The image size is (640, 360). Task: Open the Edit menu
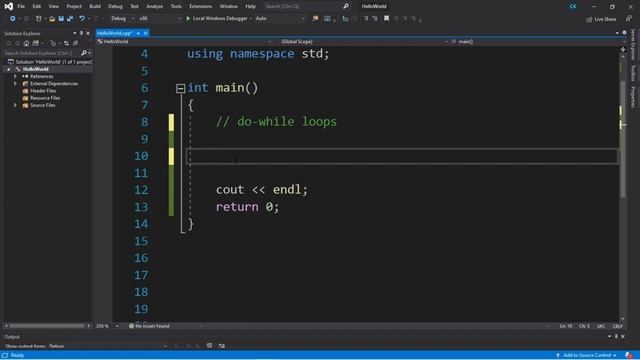pyautogui.click(x=37, y=6)
